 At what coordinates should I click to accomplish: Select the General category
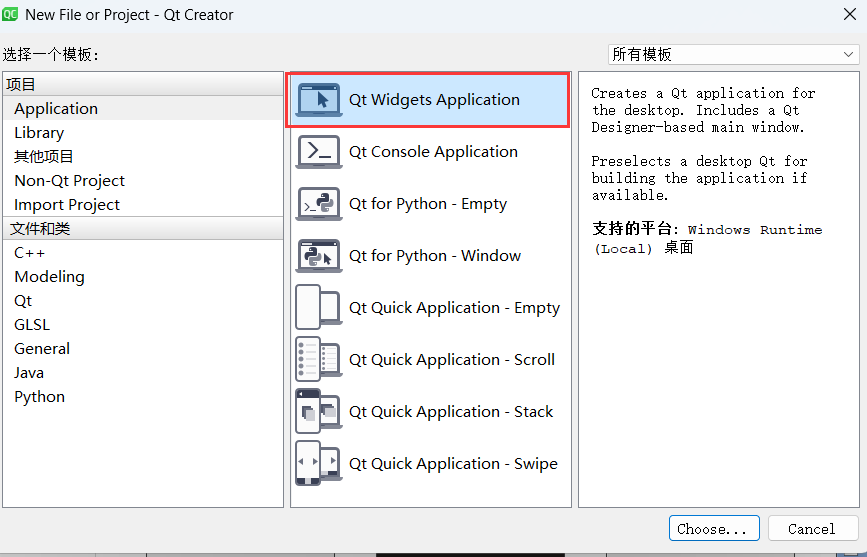point(143,348)
